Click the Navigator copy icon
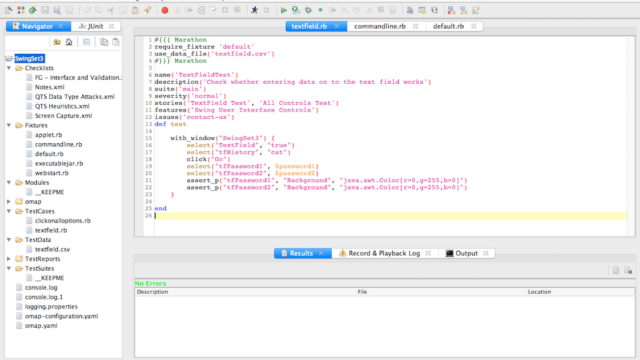The width and height of the screenshot is (640, 360). (104, 42)
